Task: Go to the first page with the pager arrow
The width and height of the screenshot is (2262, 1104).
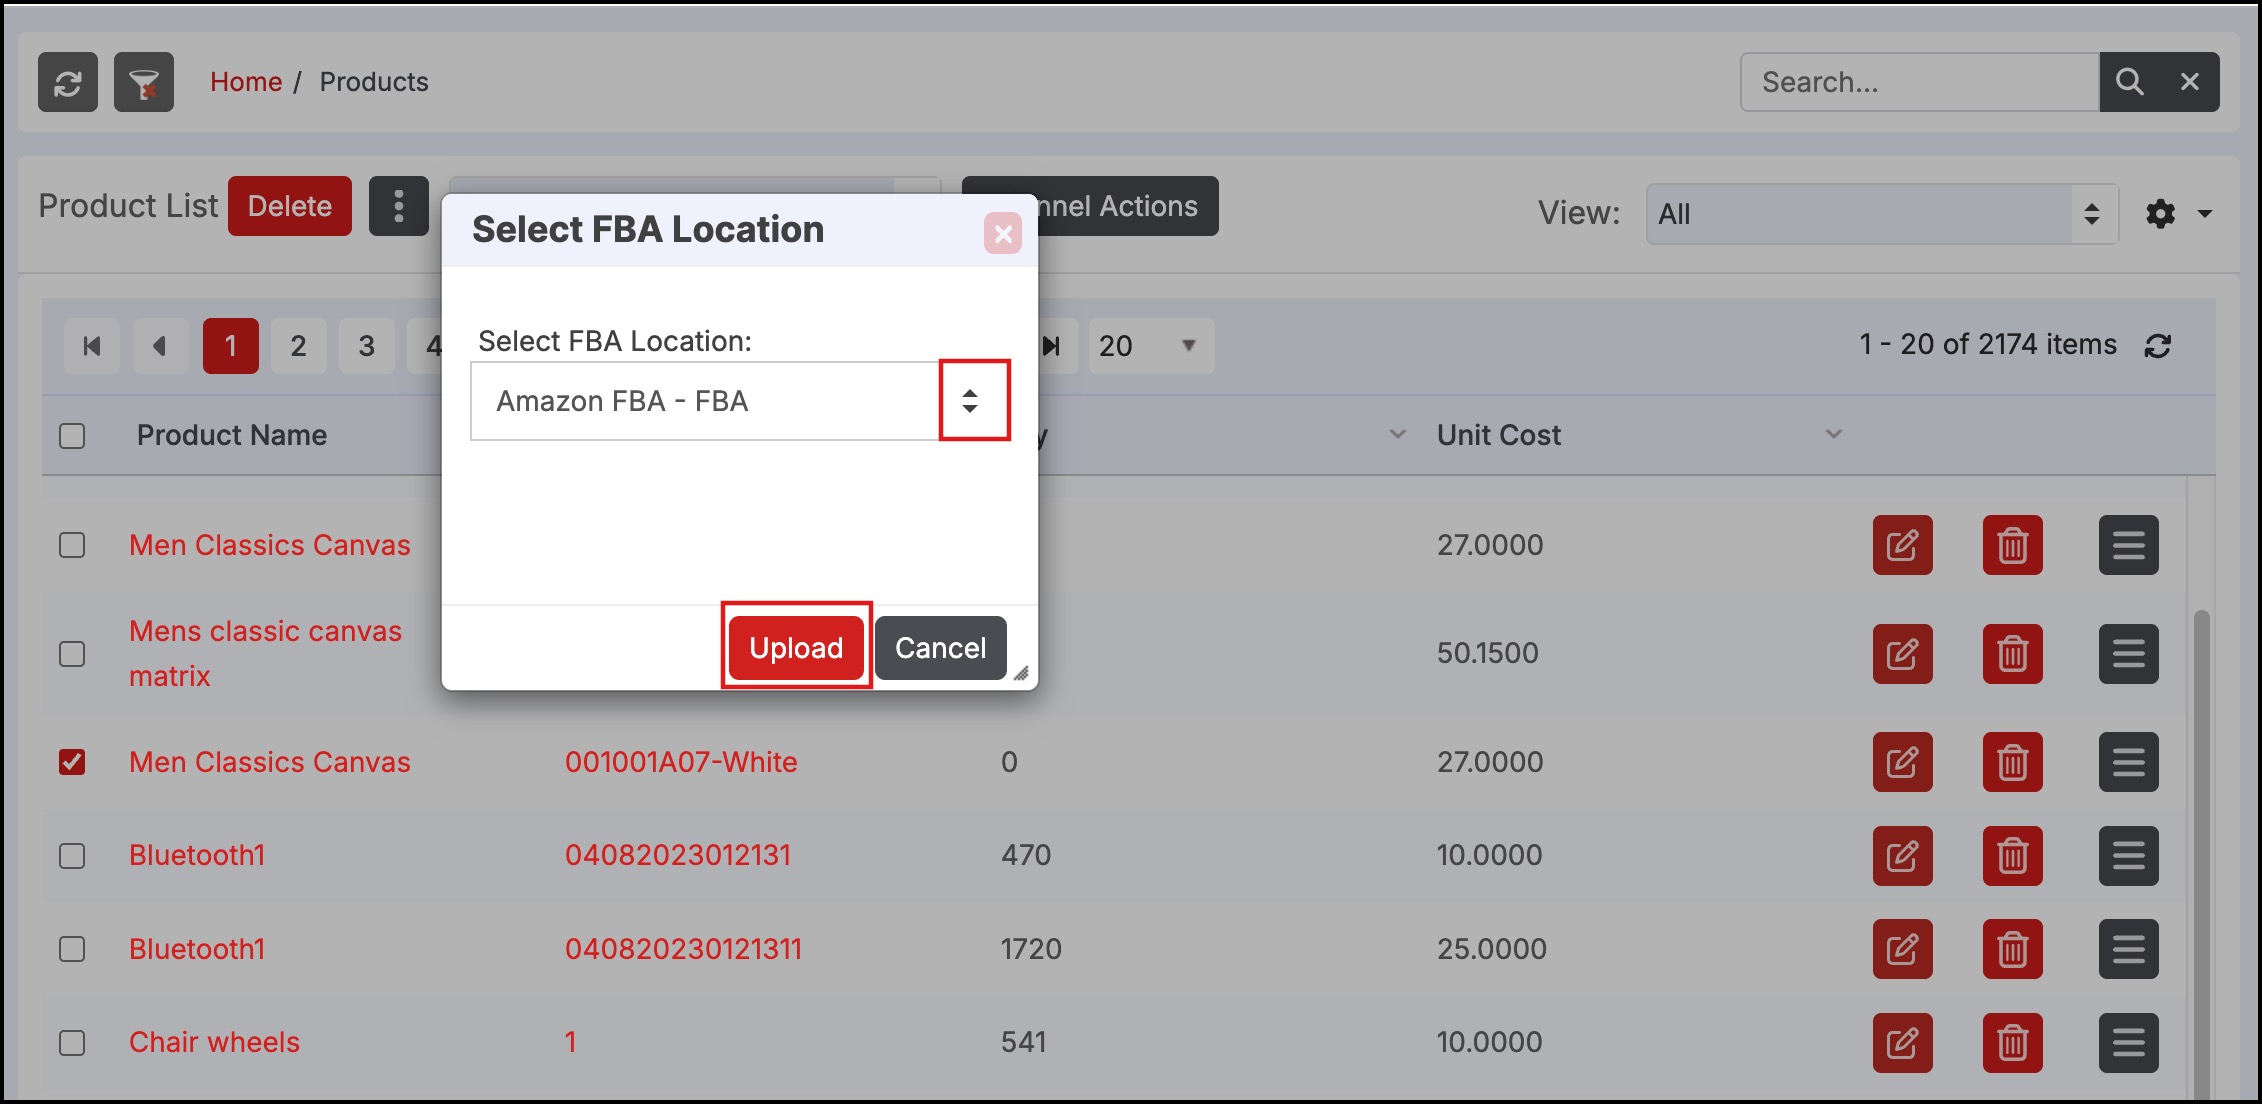Action: [92, 346]
